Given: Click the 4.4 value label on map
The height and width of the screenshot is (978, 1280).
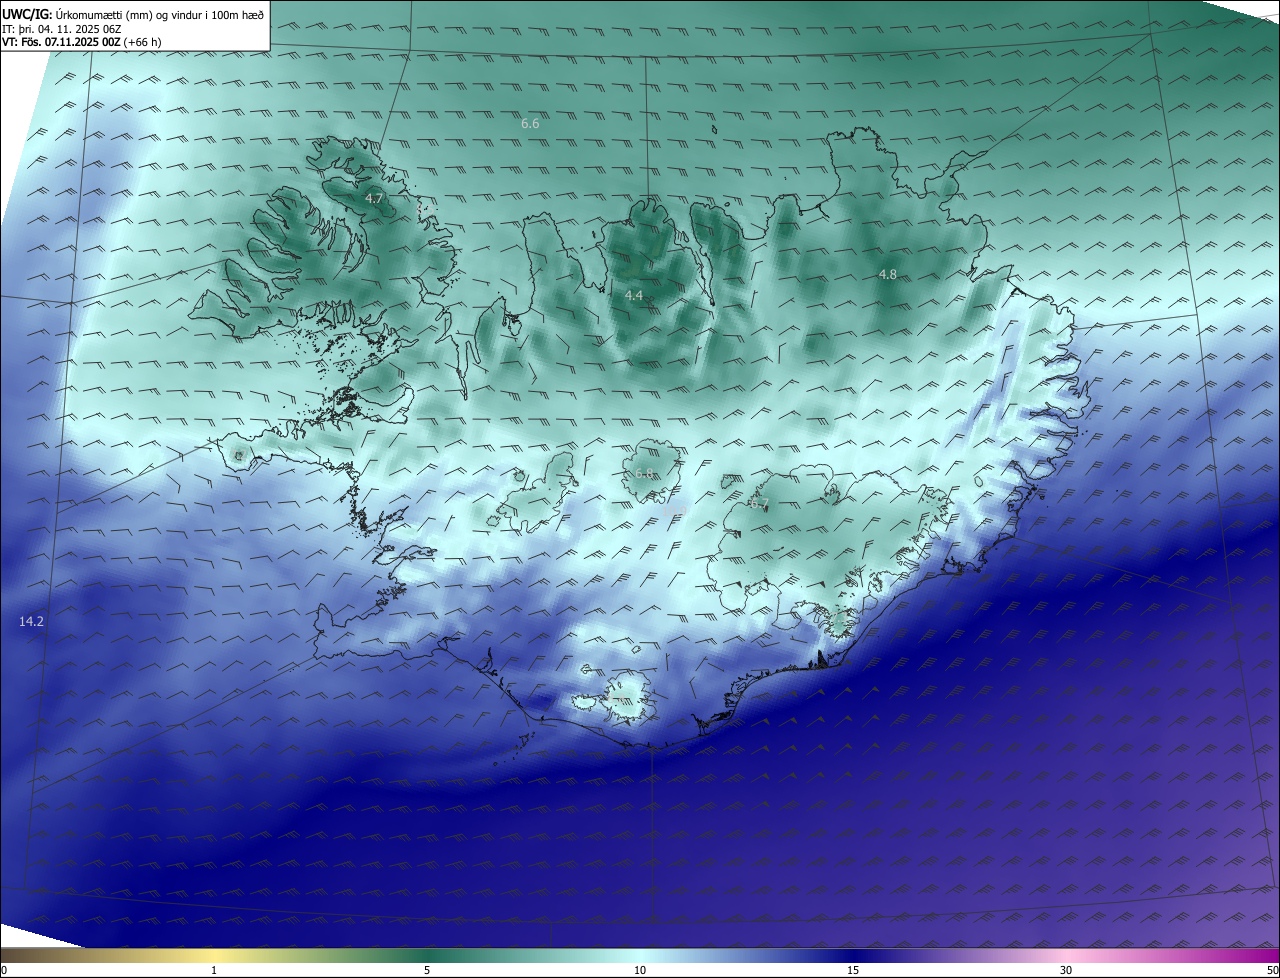Looking at the screenshot, I should (x=634, y=296).
